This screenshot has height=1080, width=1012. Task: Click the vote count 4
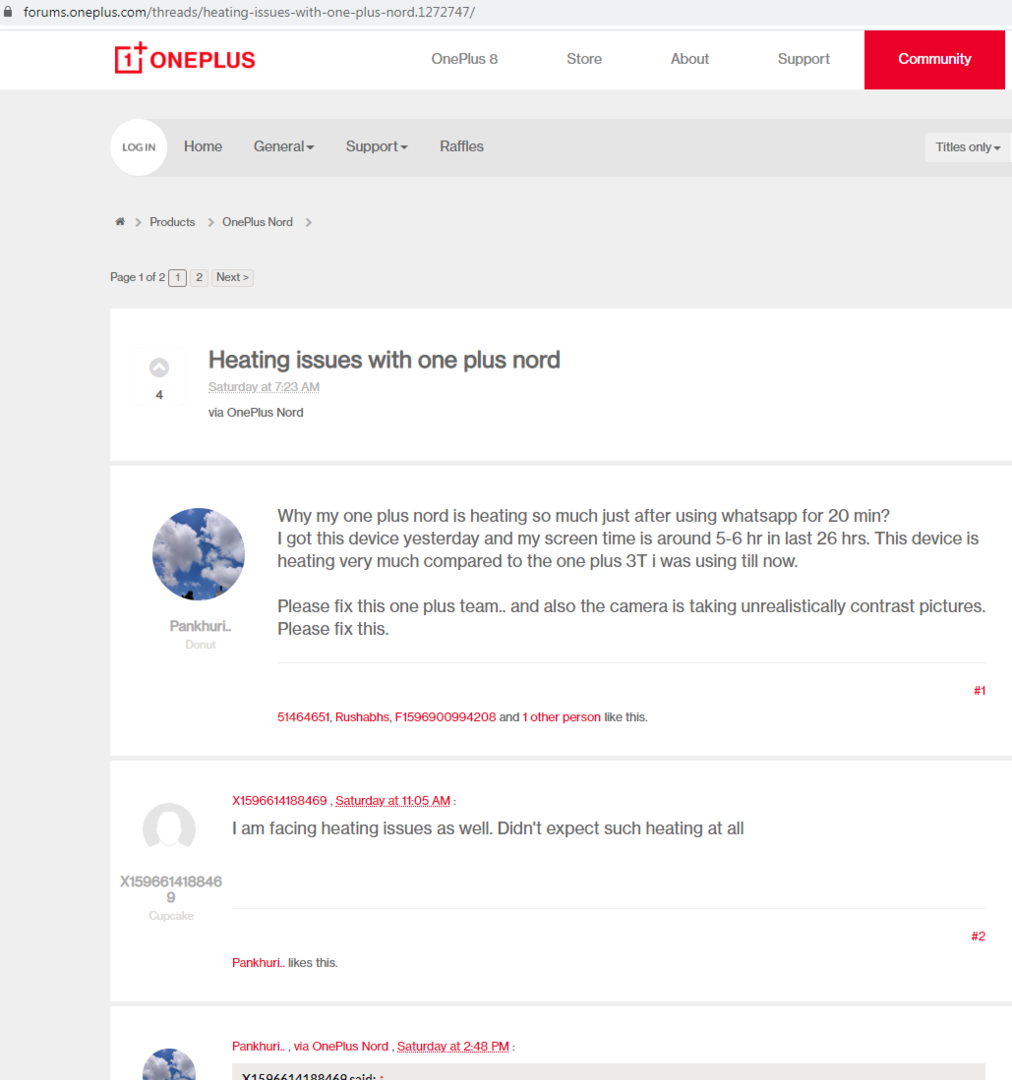click(x=159, y=395)
